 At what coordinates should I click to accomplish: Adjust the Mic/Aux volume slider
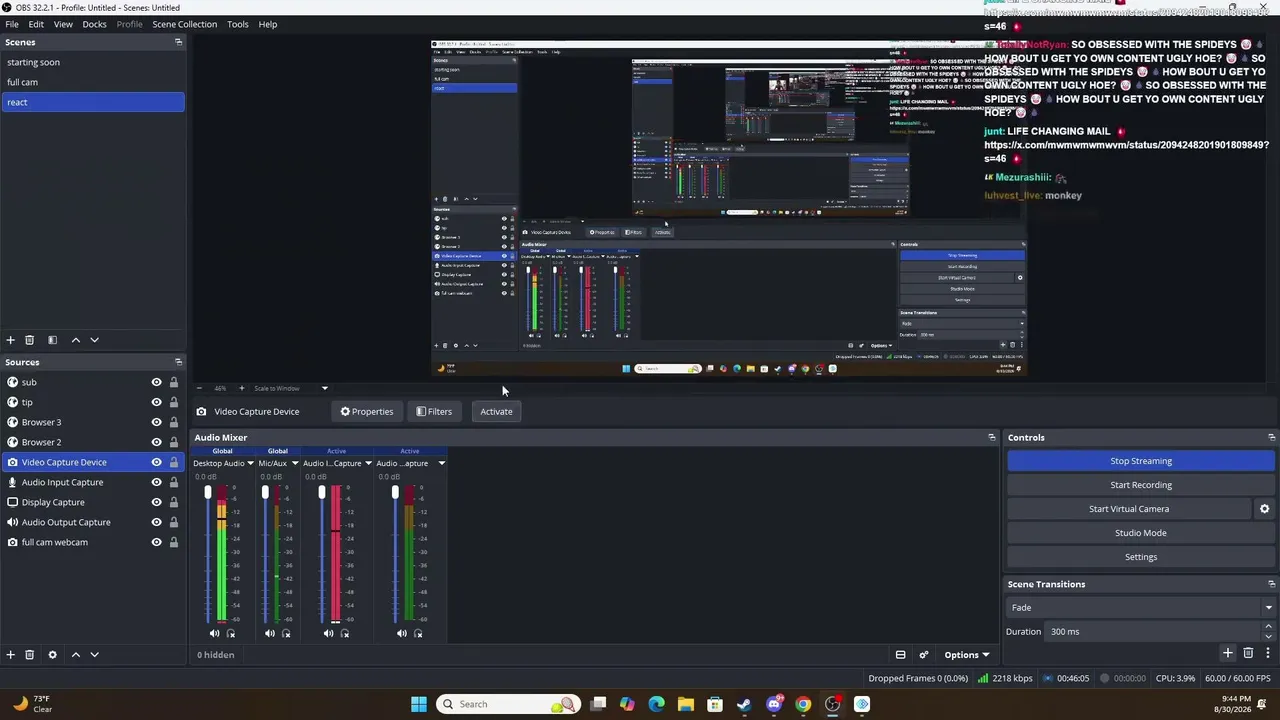[265, 492]
